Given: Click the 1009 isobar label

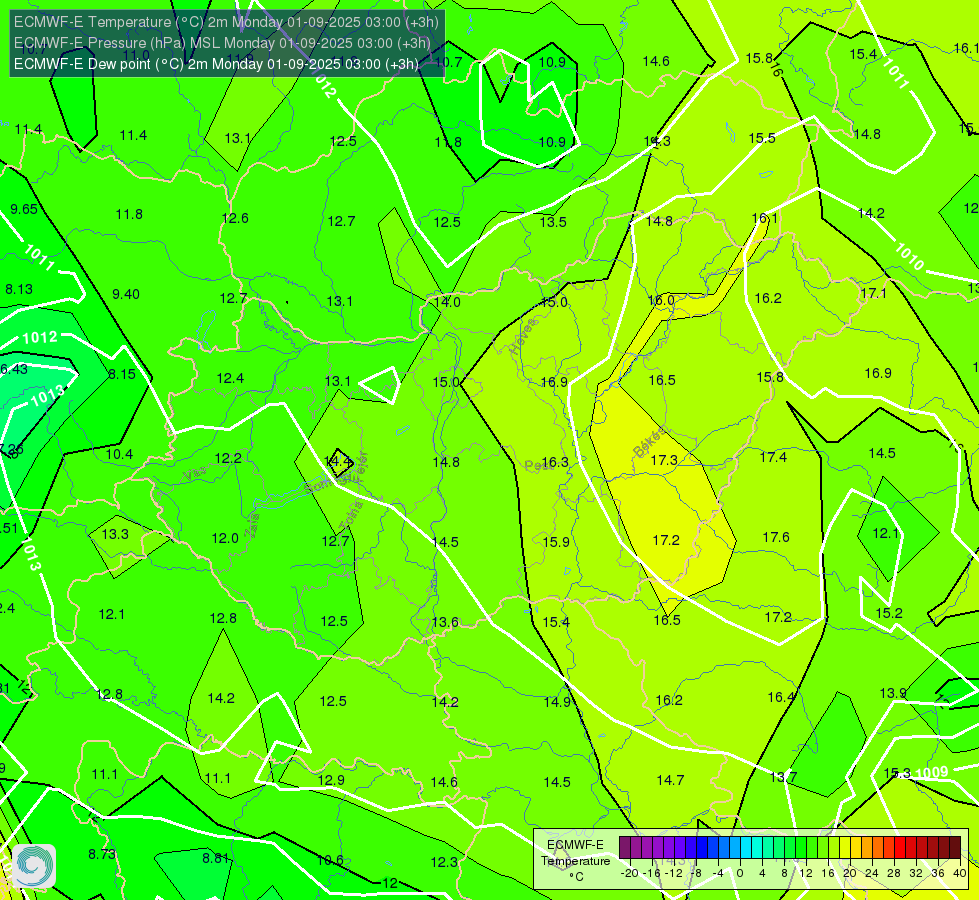Looking at the screenshot, I should (932, 773).
